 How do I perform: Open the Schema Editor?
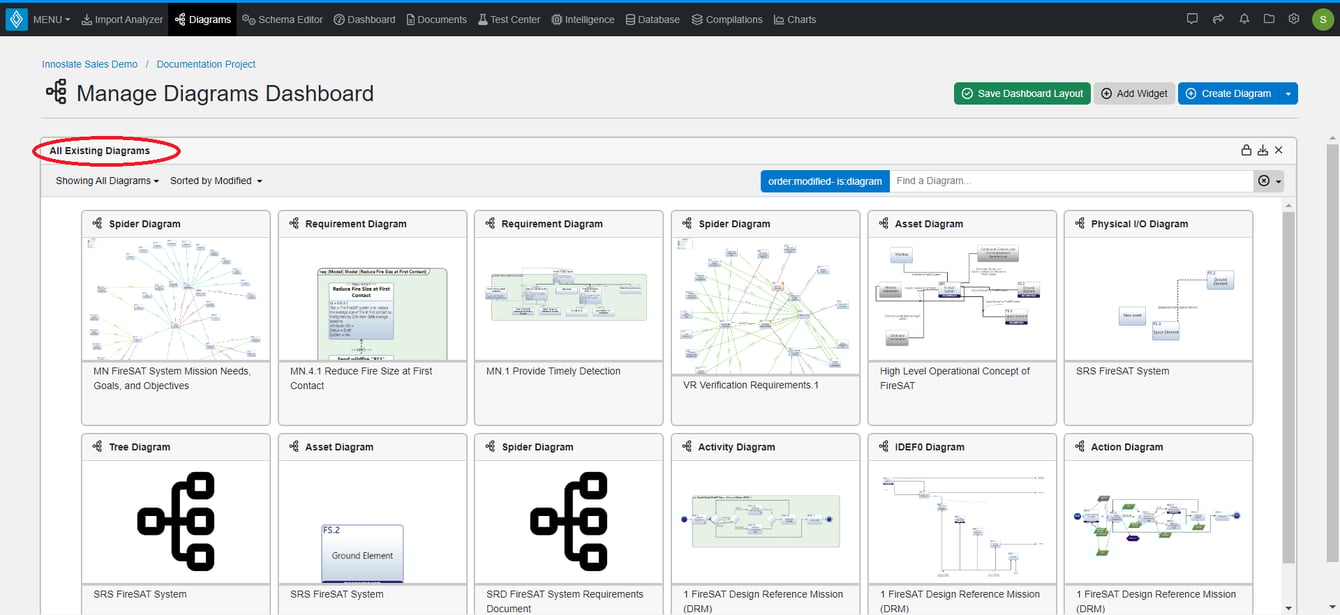click(x=283, y=18)
